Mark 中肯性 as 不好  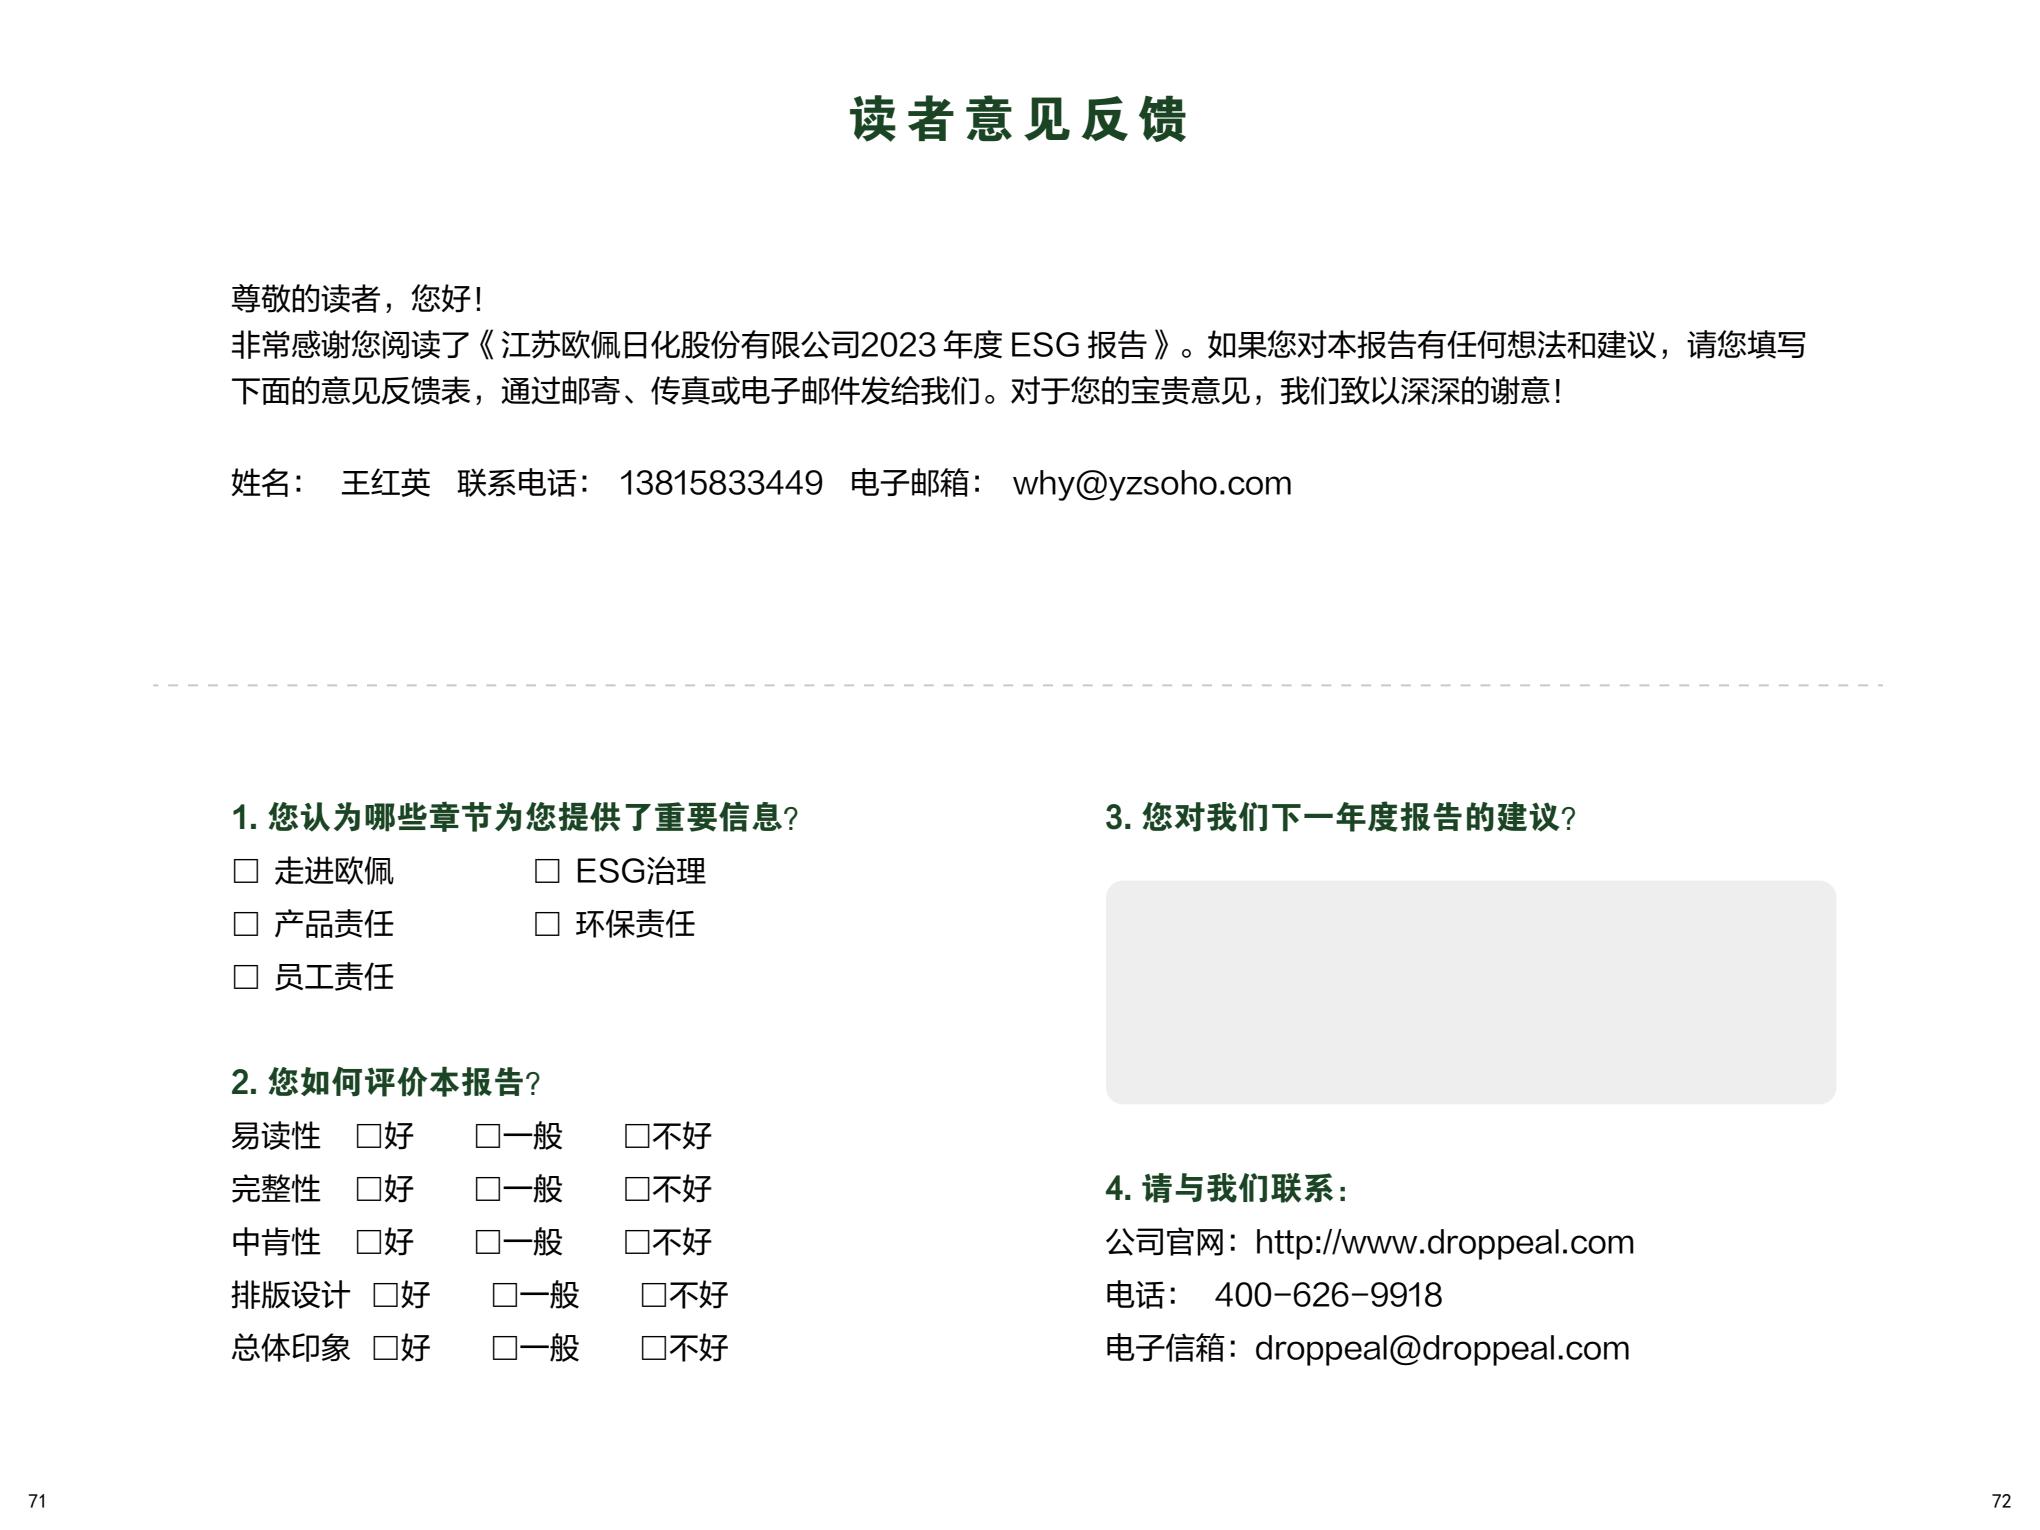(637, 1242)
